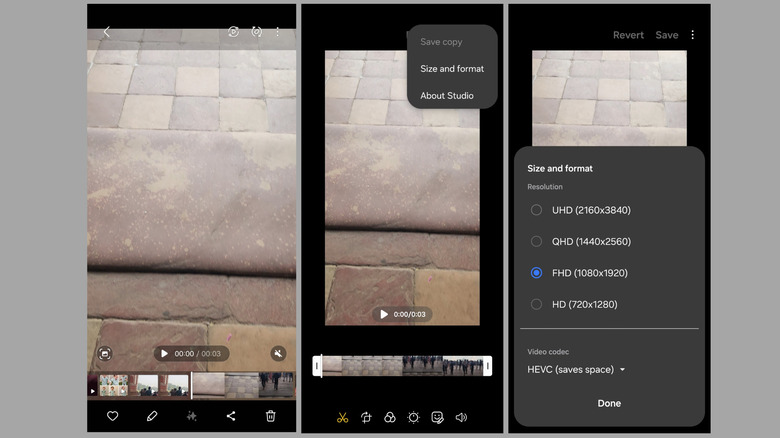Delete the video with the trash icon
This screenshot has height=438, width=780.
[x=271, y=416]
